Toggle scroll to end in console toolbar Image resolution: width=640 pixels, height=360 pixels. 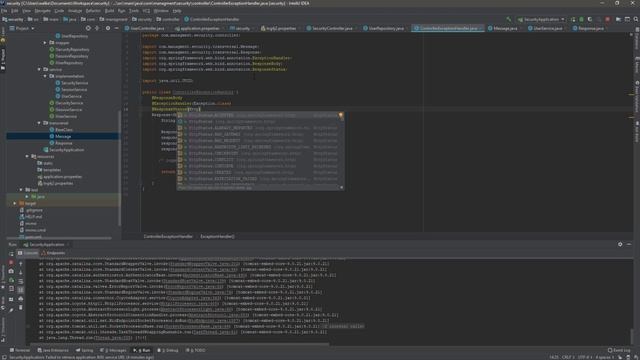21,290
